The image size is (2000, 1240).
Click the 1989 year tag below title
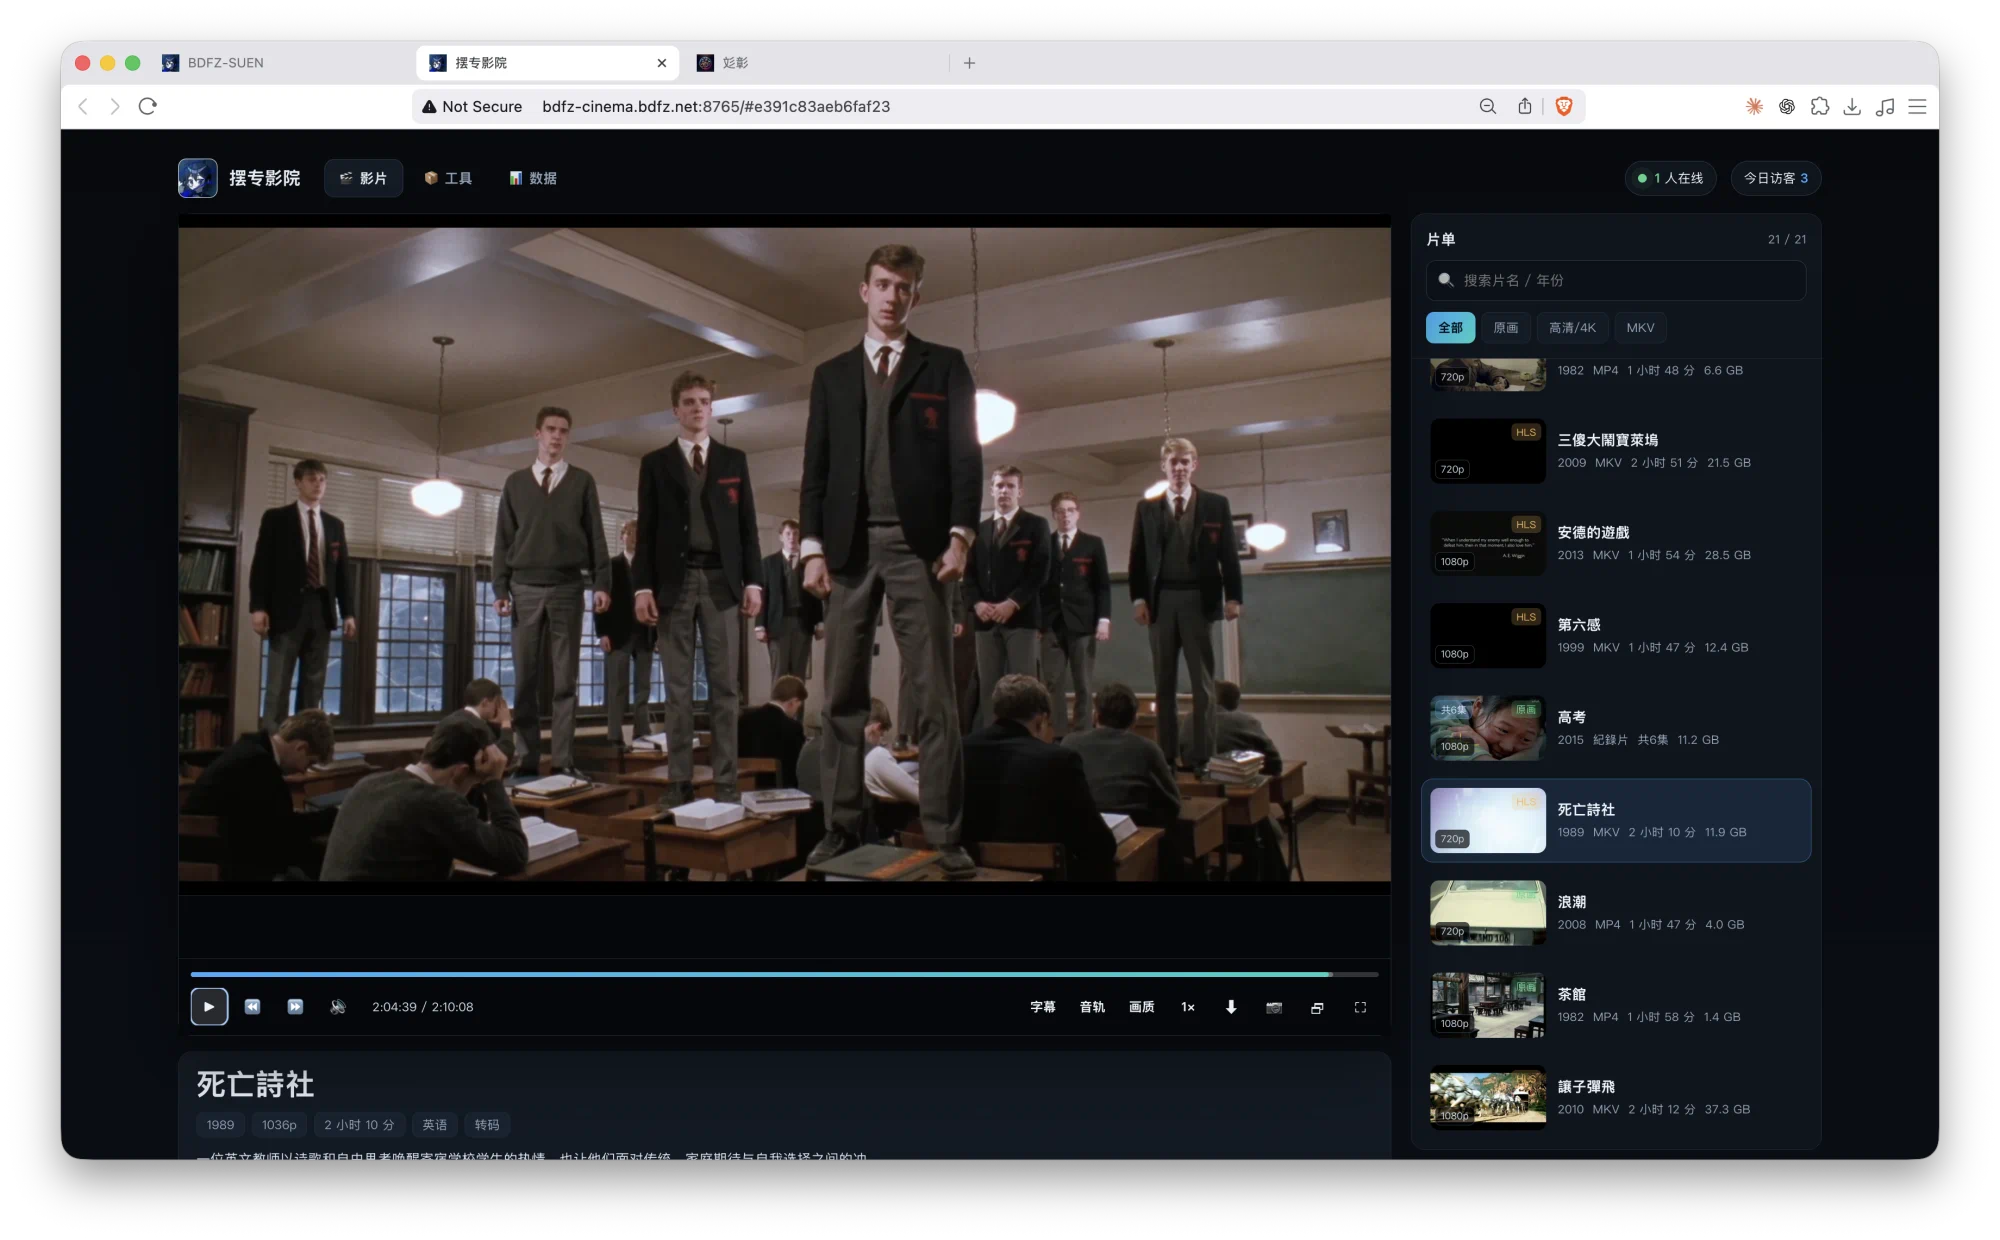220,1125
